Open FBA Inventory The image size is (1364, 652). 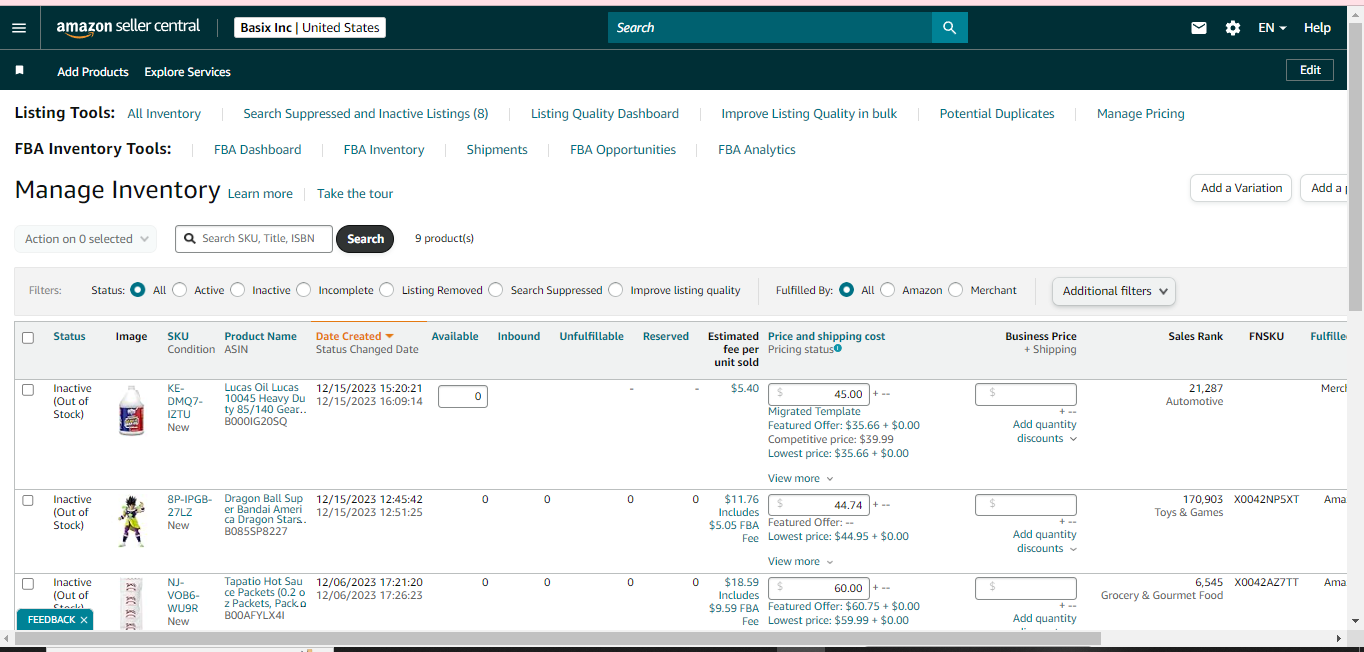[x=384, y=150]
